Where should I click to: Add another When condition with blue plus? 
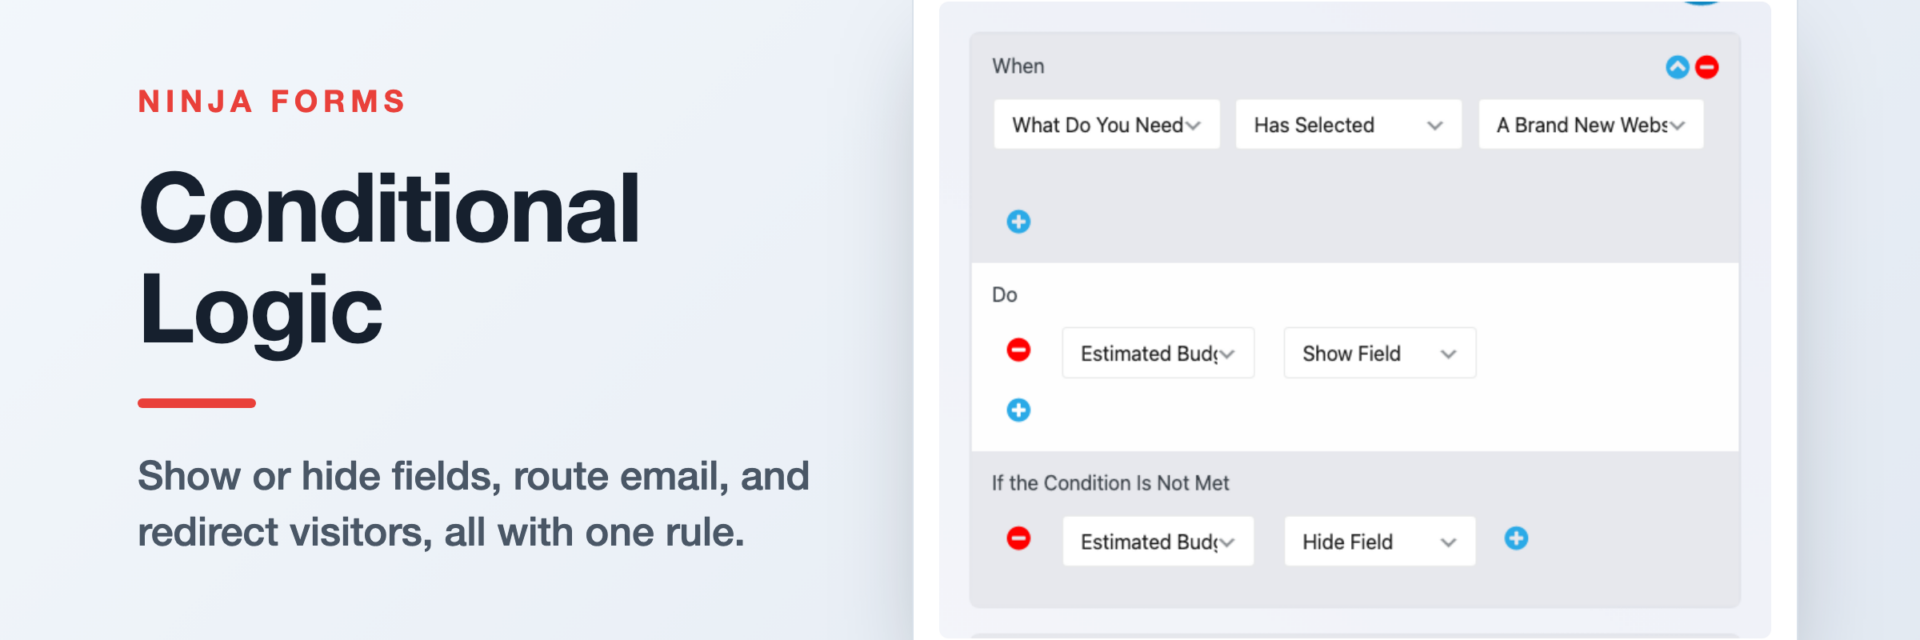tap(1018, 222)
